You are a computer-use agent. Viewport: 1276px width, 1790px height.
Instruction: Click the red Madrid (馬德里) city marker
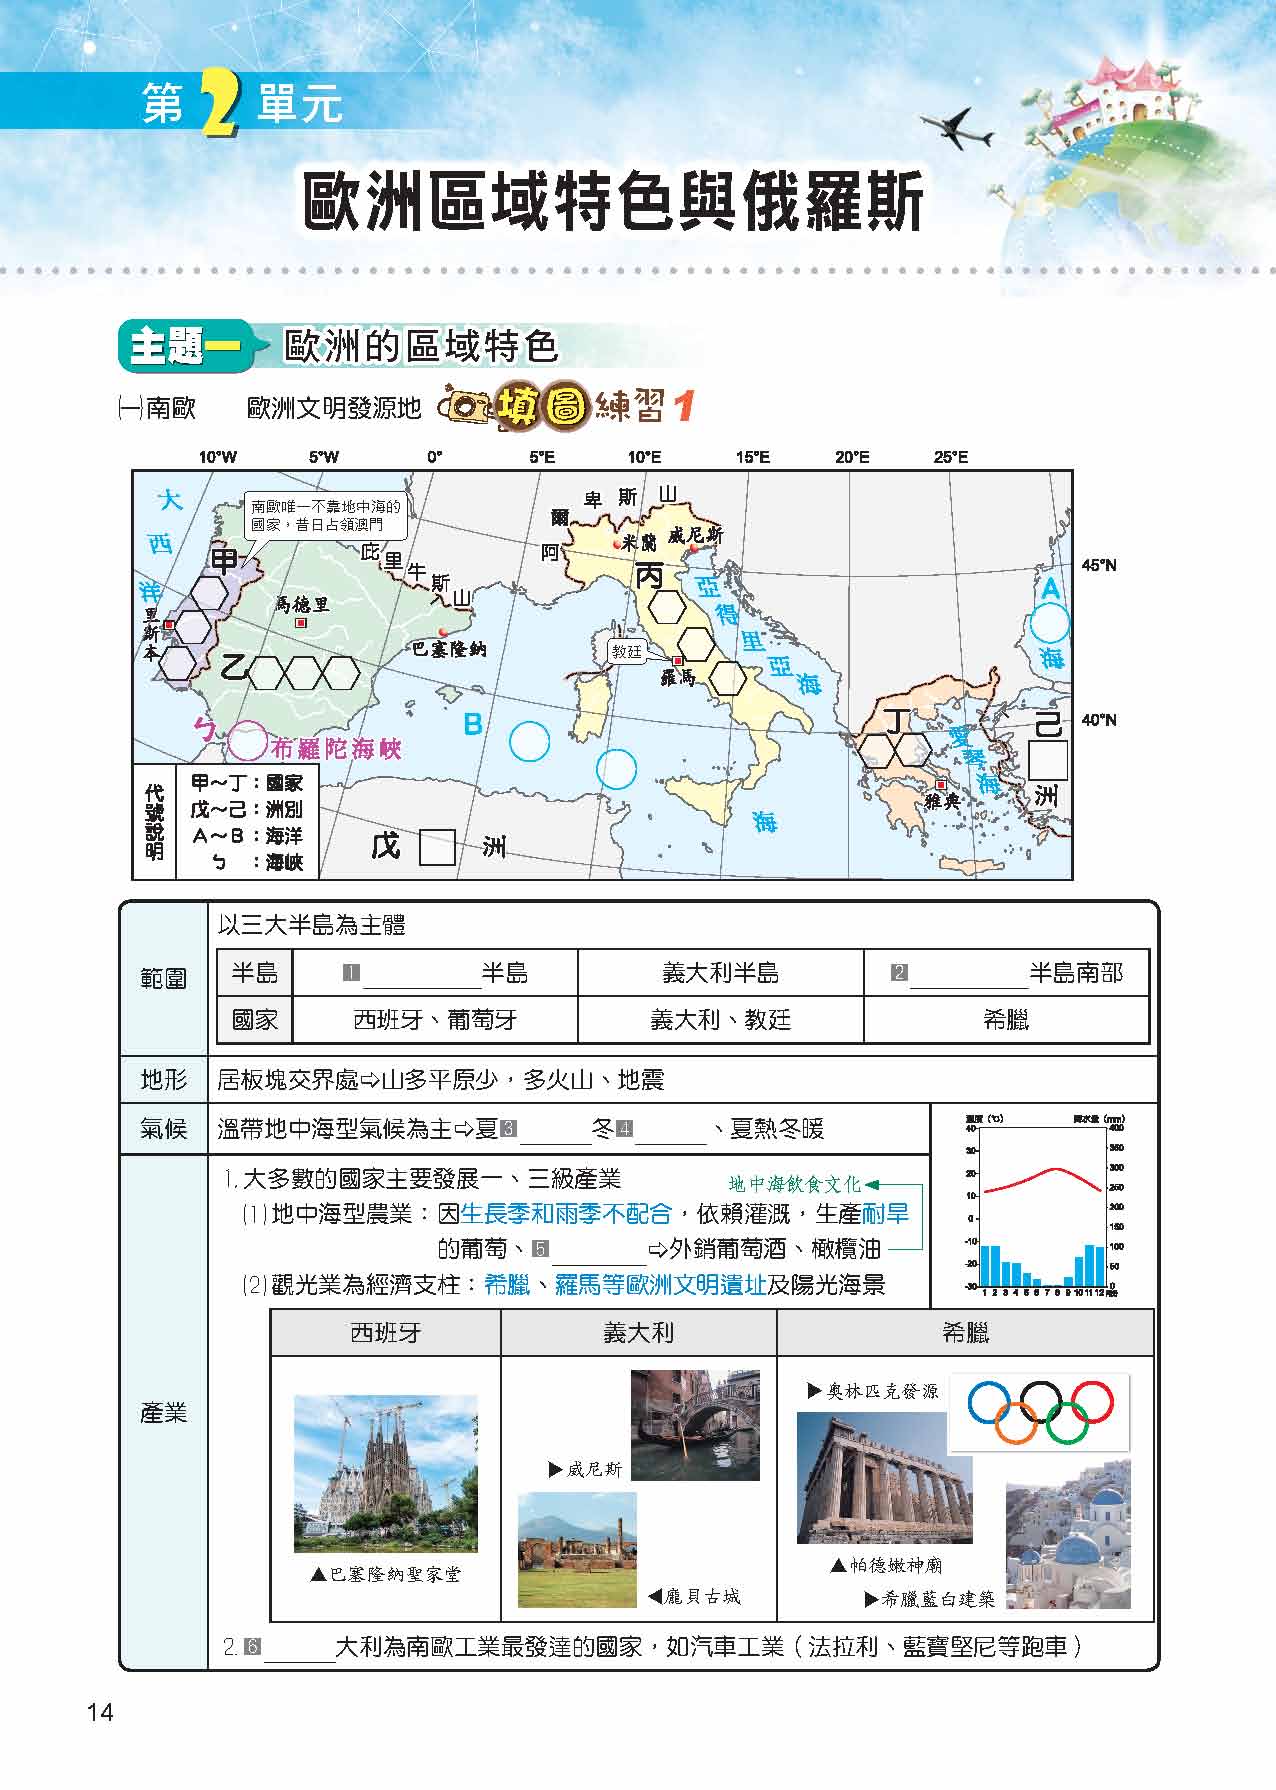(x=301, y=622)
